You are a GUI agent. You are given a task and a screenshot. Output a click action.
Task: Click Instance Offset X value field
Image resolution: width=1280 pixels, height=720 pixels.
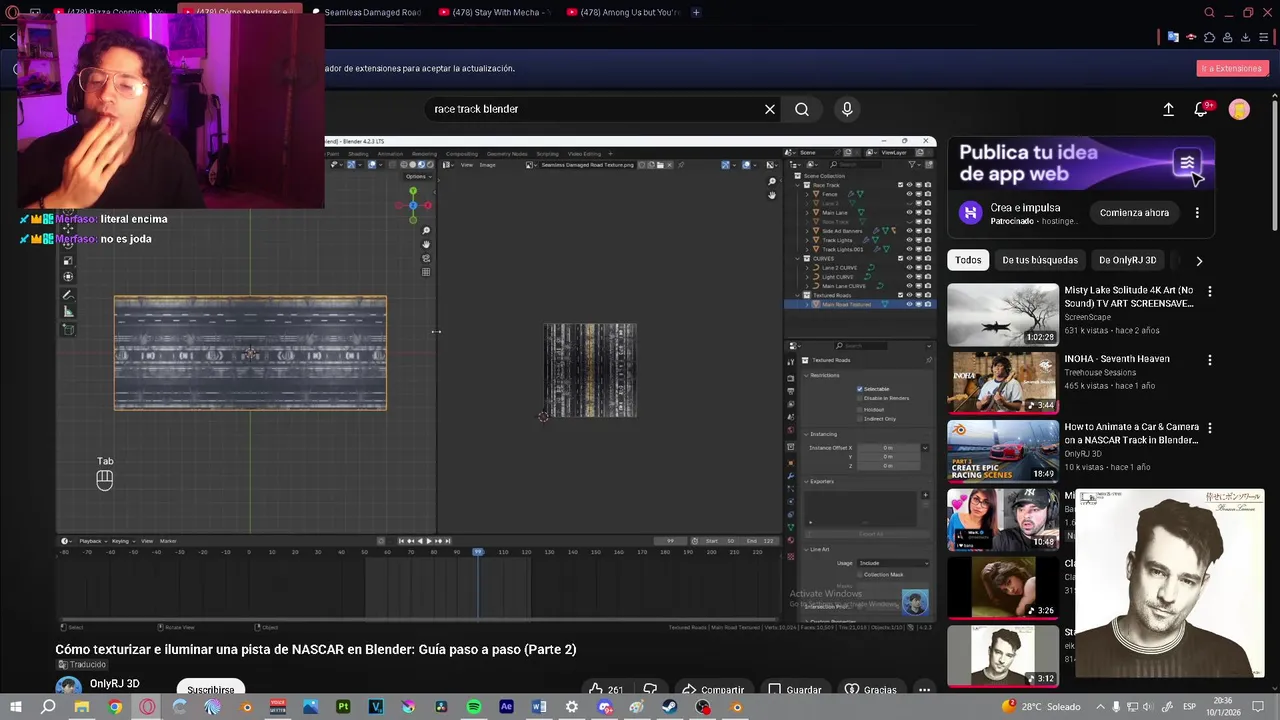pyautogui.click(x=888, y=448)
